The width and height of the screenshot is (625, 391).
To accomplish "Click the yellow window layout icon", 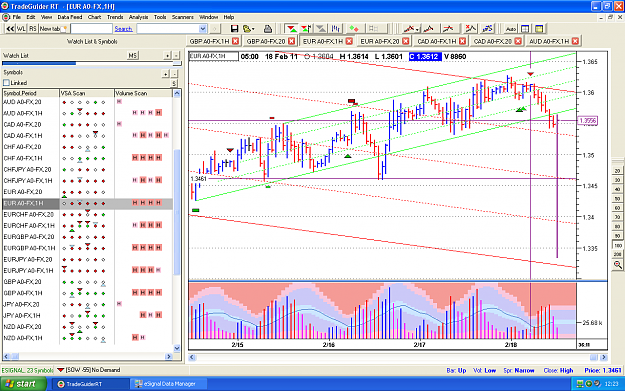I will [x=539, y=29].
